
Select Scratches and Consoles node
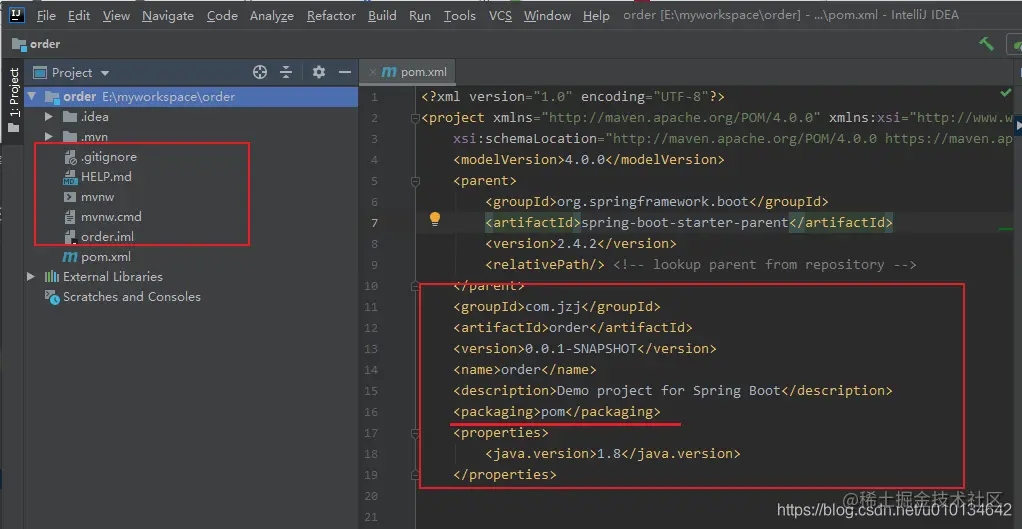tap(132, 296)
